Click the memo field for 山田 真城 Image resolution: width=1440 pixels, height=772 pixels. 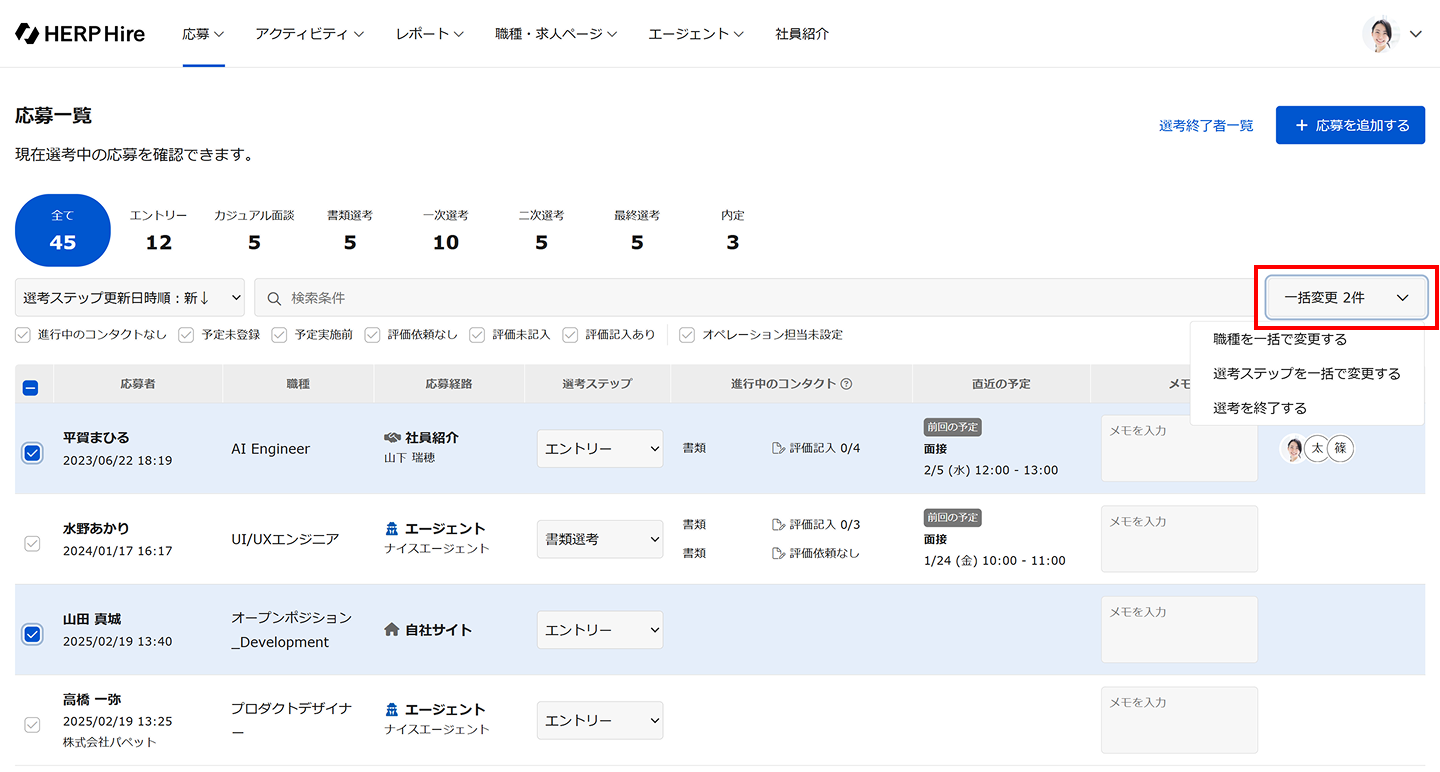coord(1179,629)
